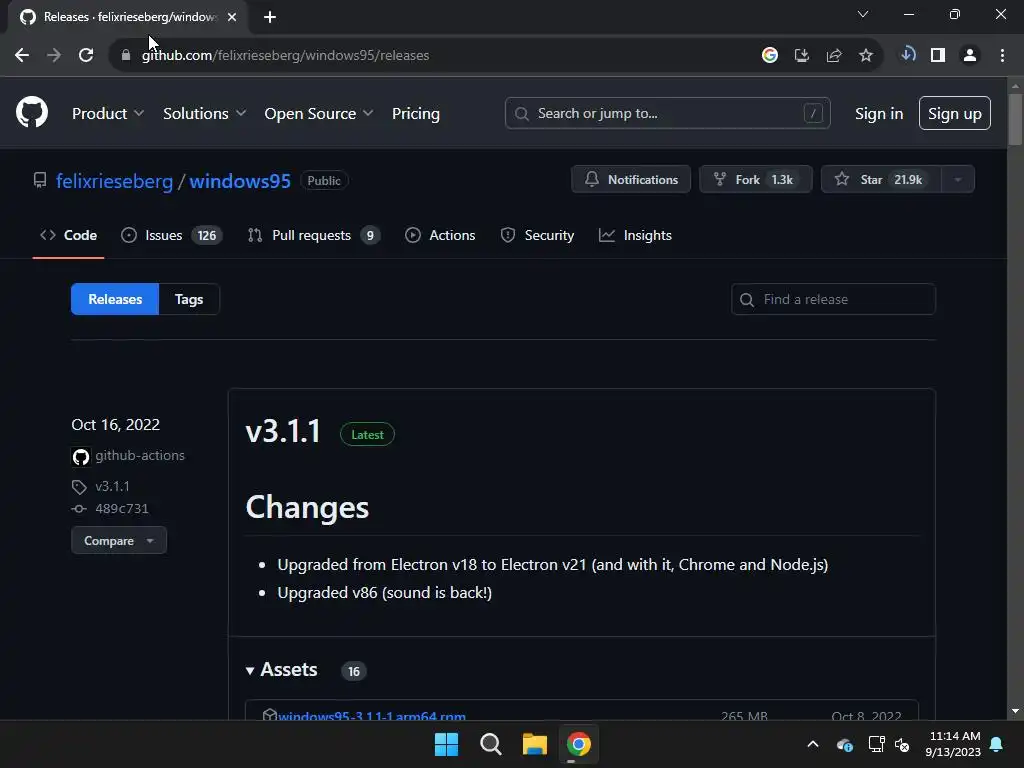Open the Issues tab
1024x768 pixels.
(172, 235)
